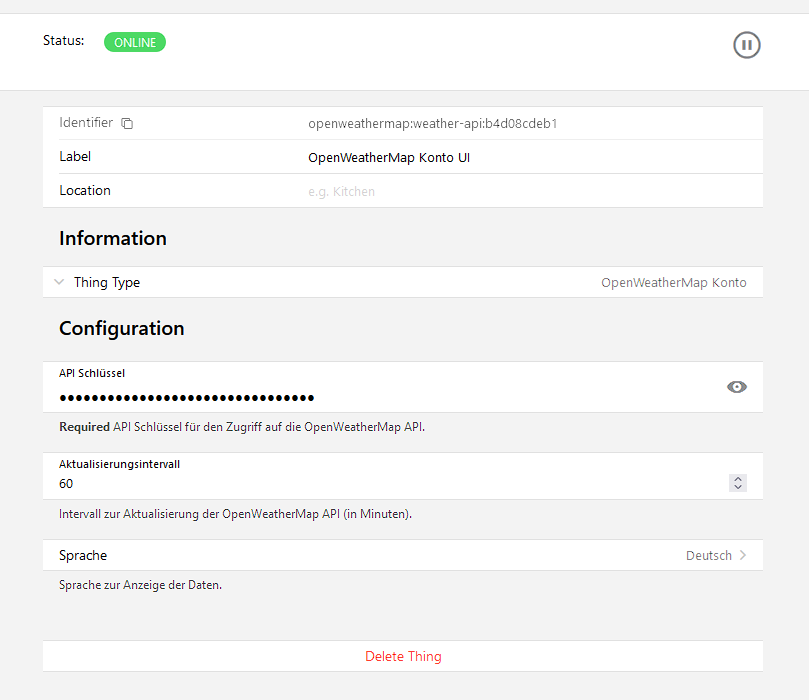
Task: Increase Aktualisierungsintervall with the up arrow
Action: point(738,479)
